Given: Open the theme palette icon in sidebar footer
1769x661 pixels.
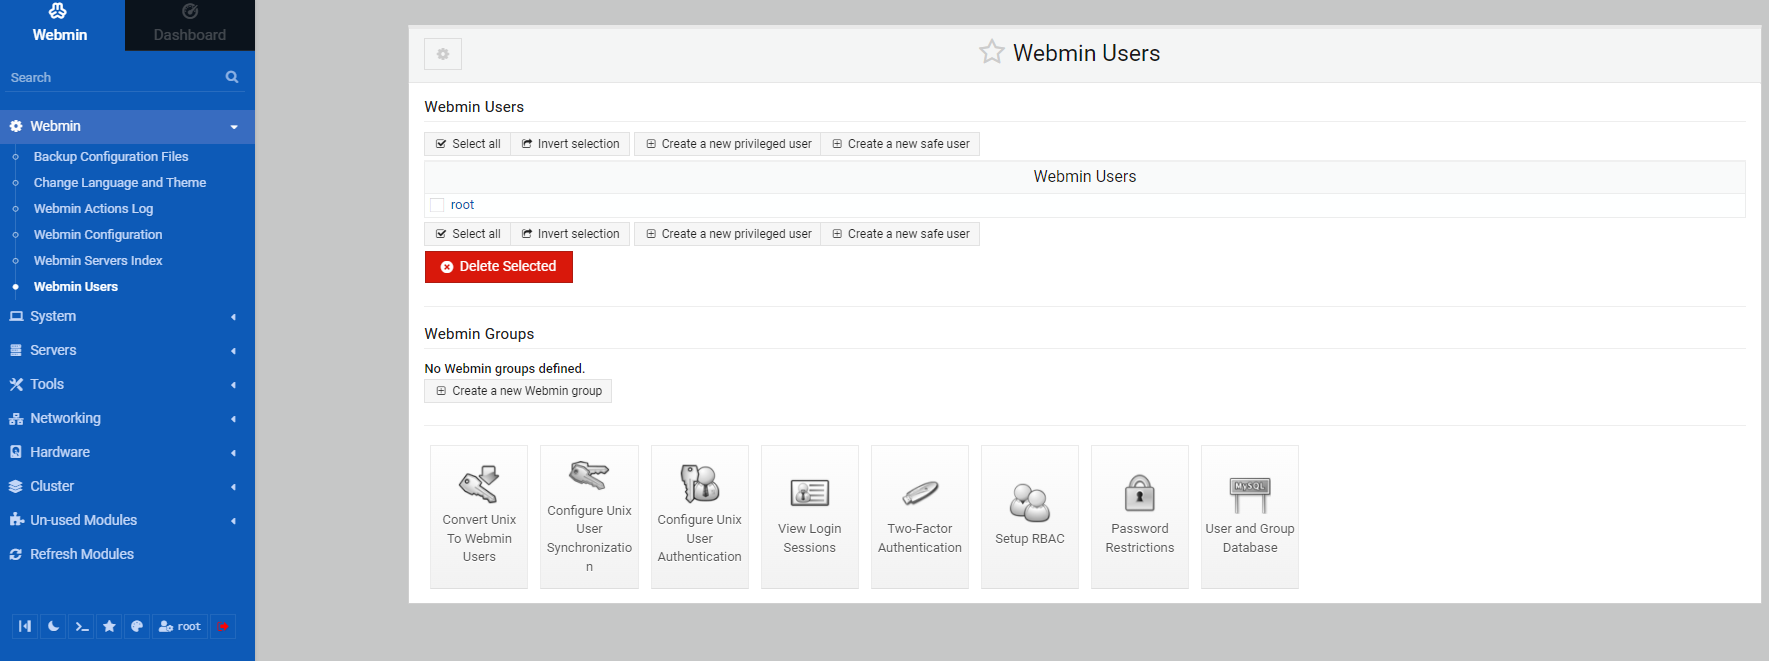Looking at the screenshot, I should [x=137, y=626].
